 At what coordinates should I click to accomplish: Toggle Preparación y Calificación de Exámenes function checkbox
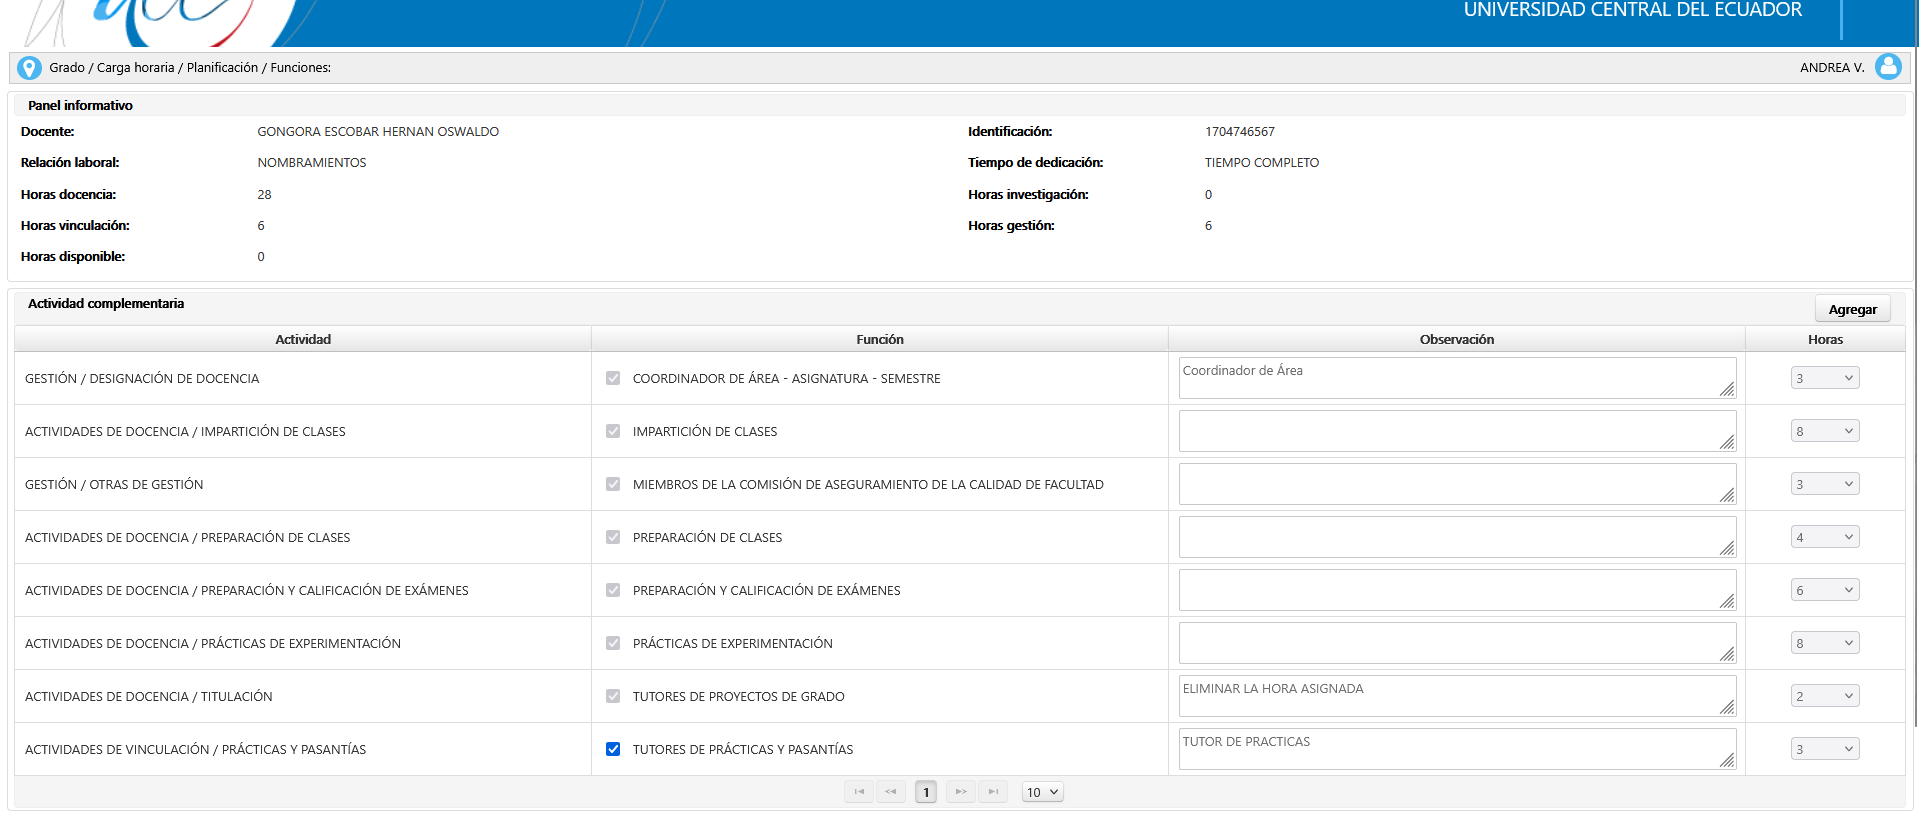coord(613,590)
